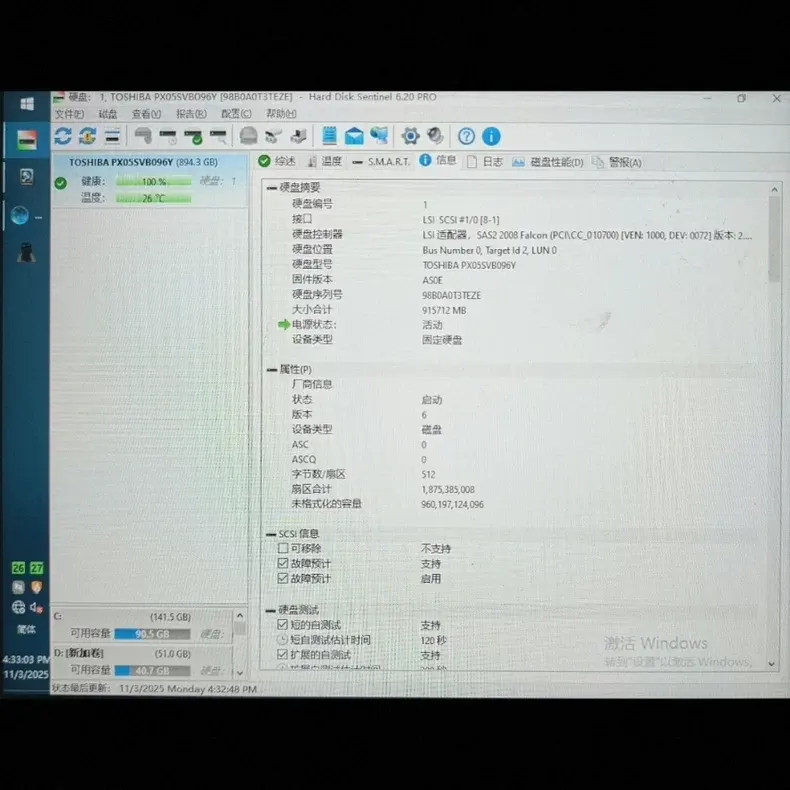
Task: Click the C: 90.5 GB free space bar
Action: [x=152, y=634]
